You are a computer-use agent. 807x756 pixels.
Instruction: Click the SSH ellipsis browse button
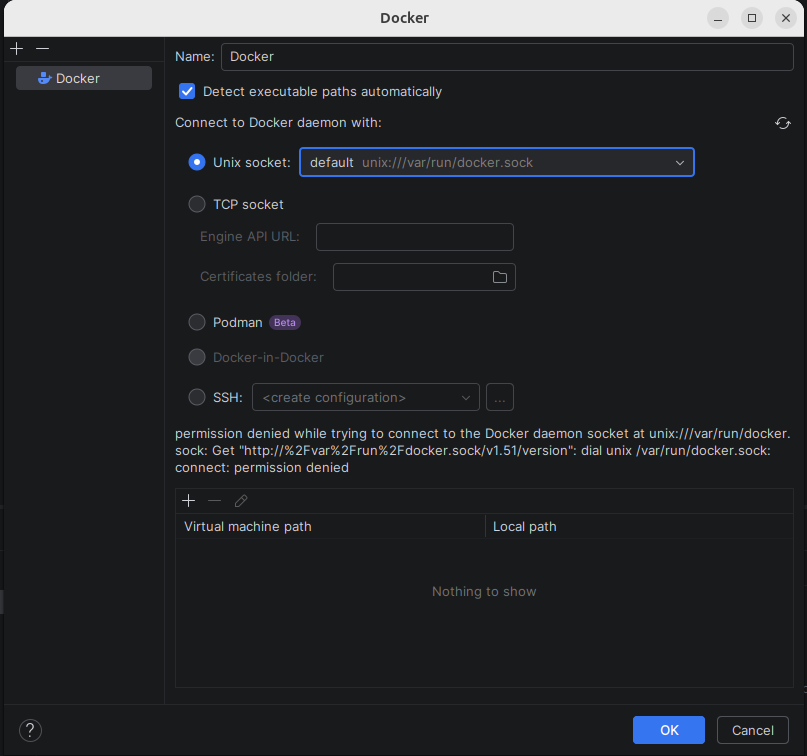point(500,397)
